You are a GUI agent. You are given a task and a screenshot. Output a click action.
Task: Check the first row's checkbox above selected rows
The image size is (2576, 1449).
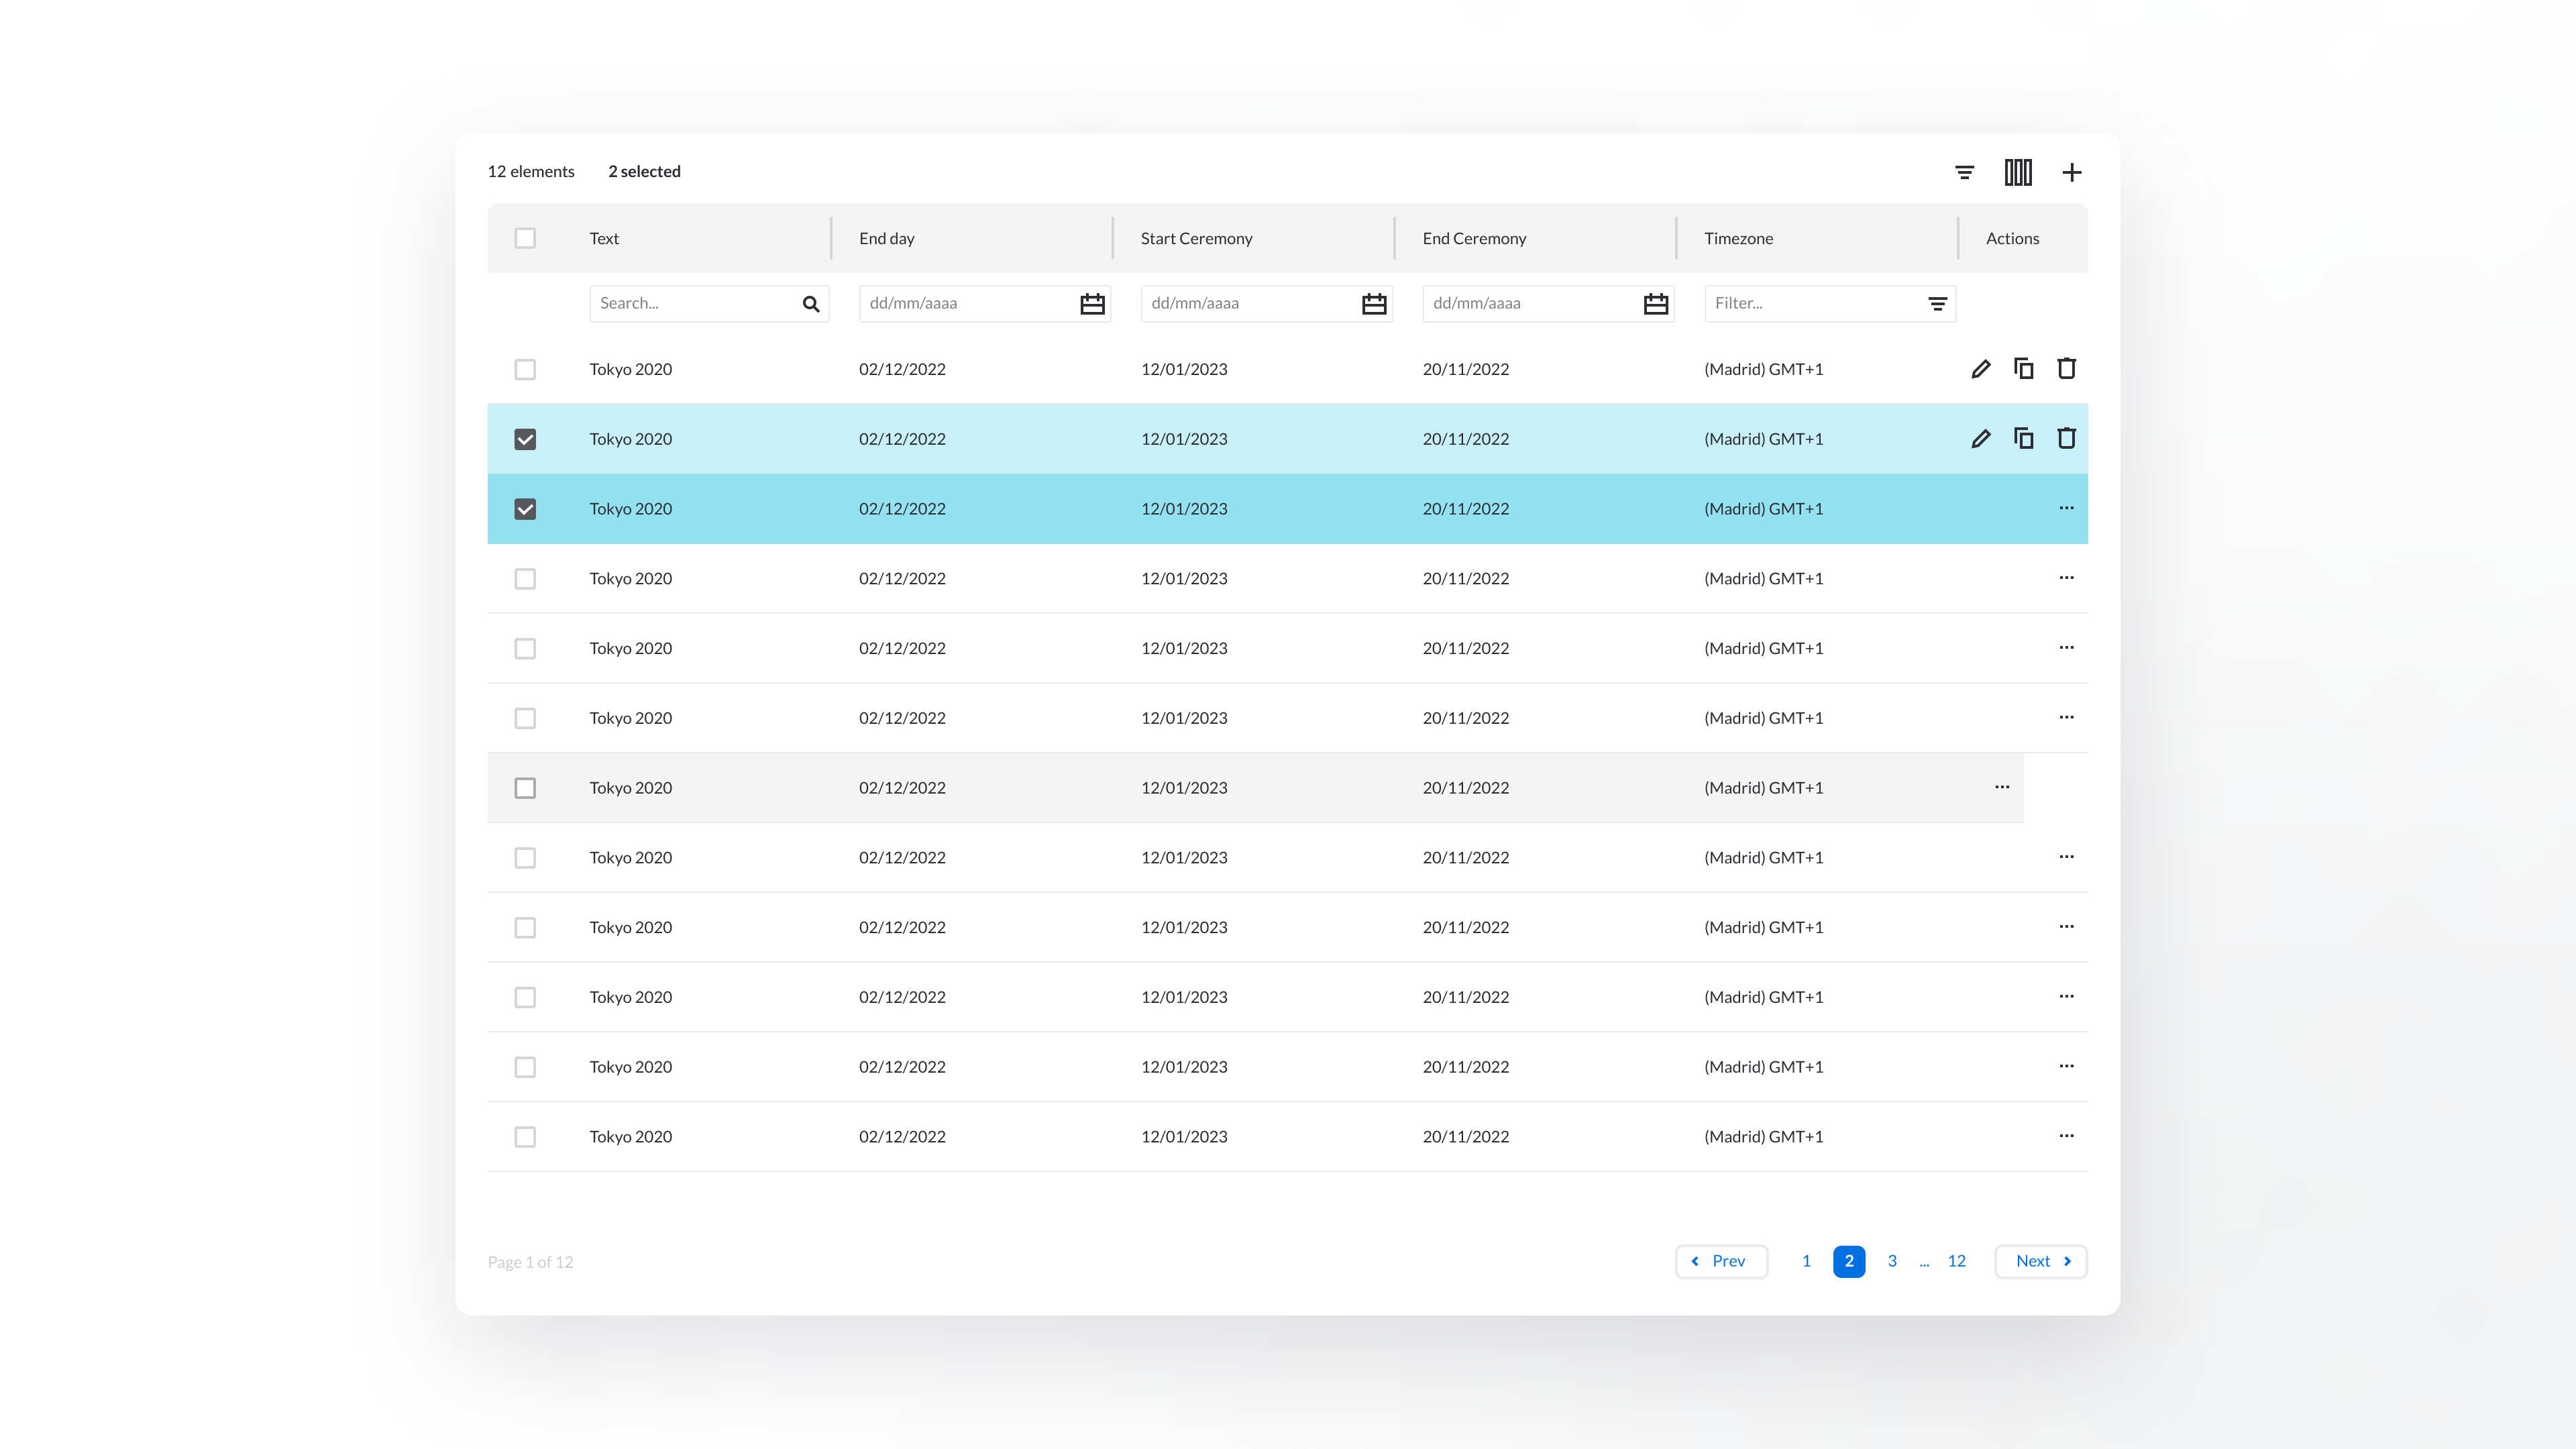click(525, 369)
